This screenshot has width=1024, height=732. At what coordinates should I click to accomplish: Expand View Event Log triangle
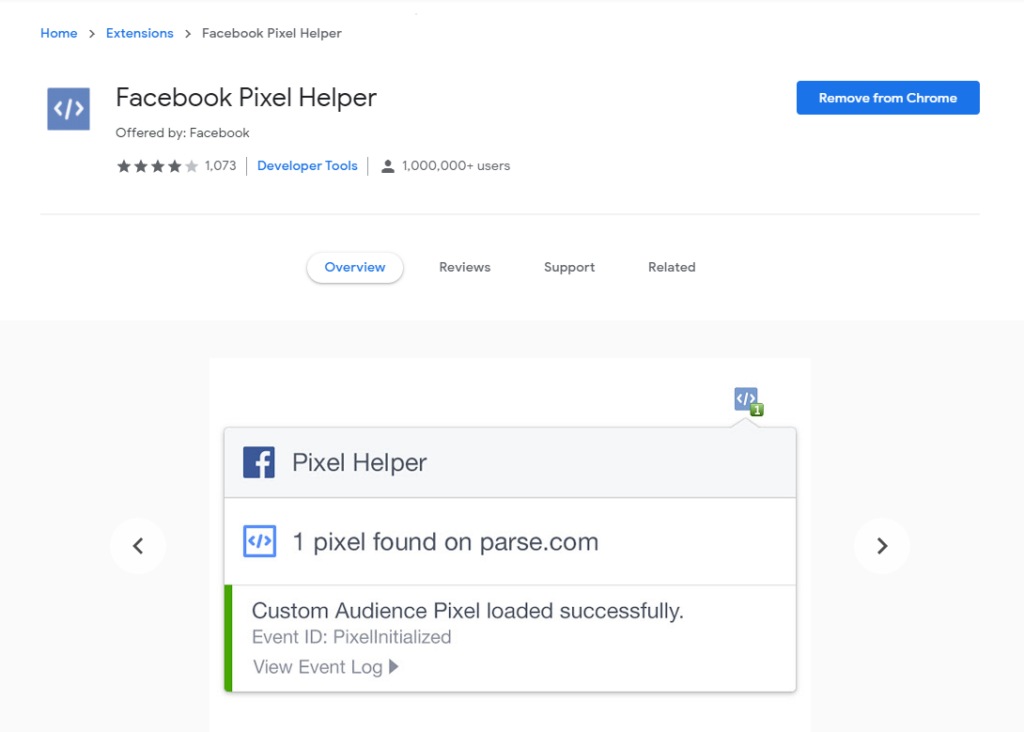pos(394,667)
